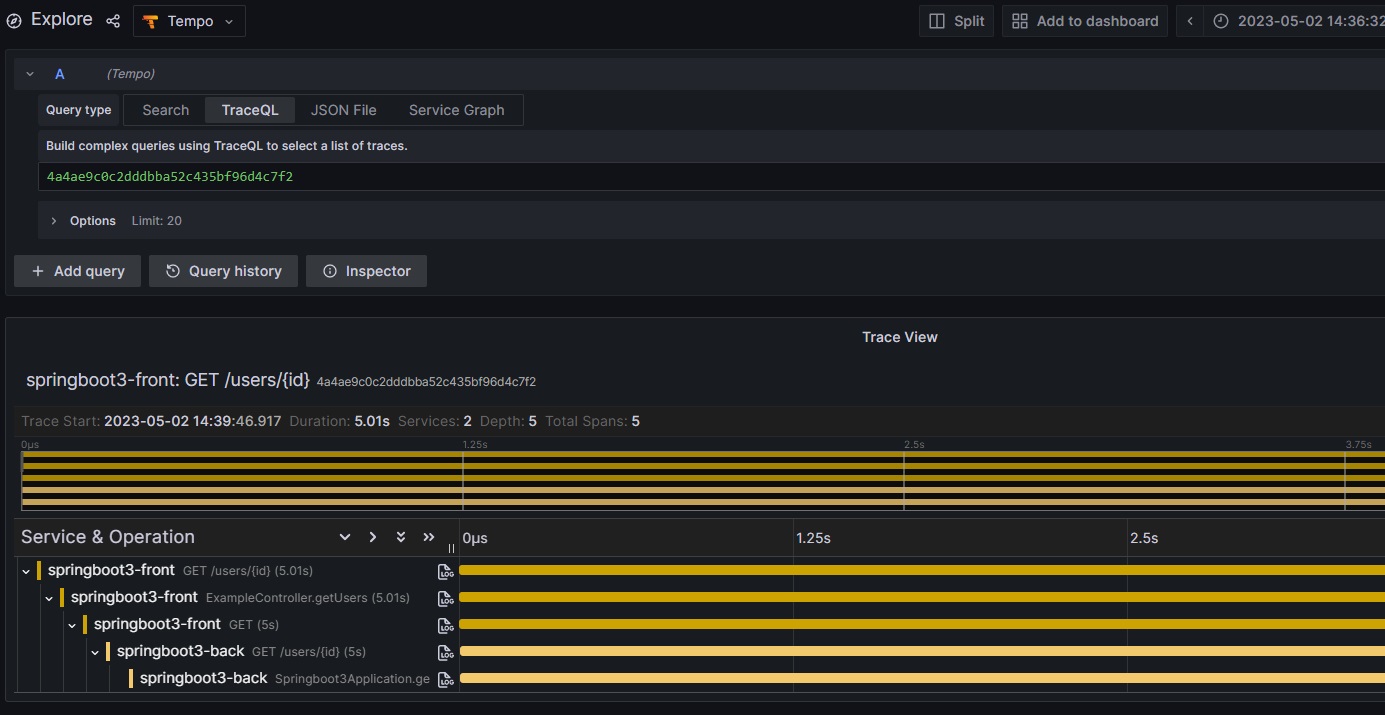Collapse one level with right chevron icon

pyautogui.click(x=373, y=537)
